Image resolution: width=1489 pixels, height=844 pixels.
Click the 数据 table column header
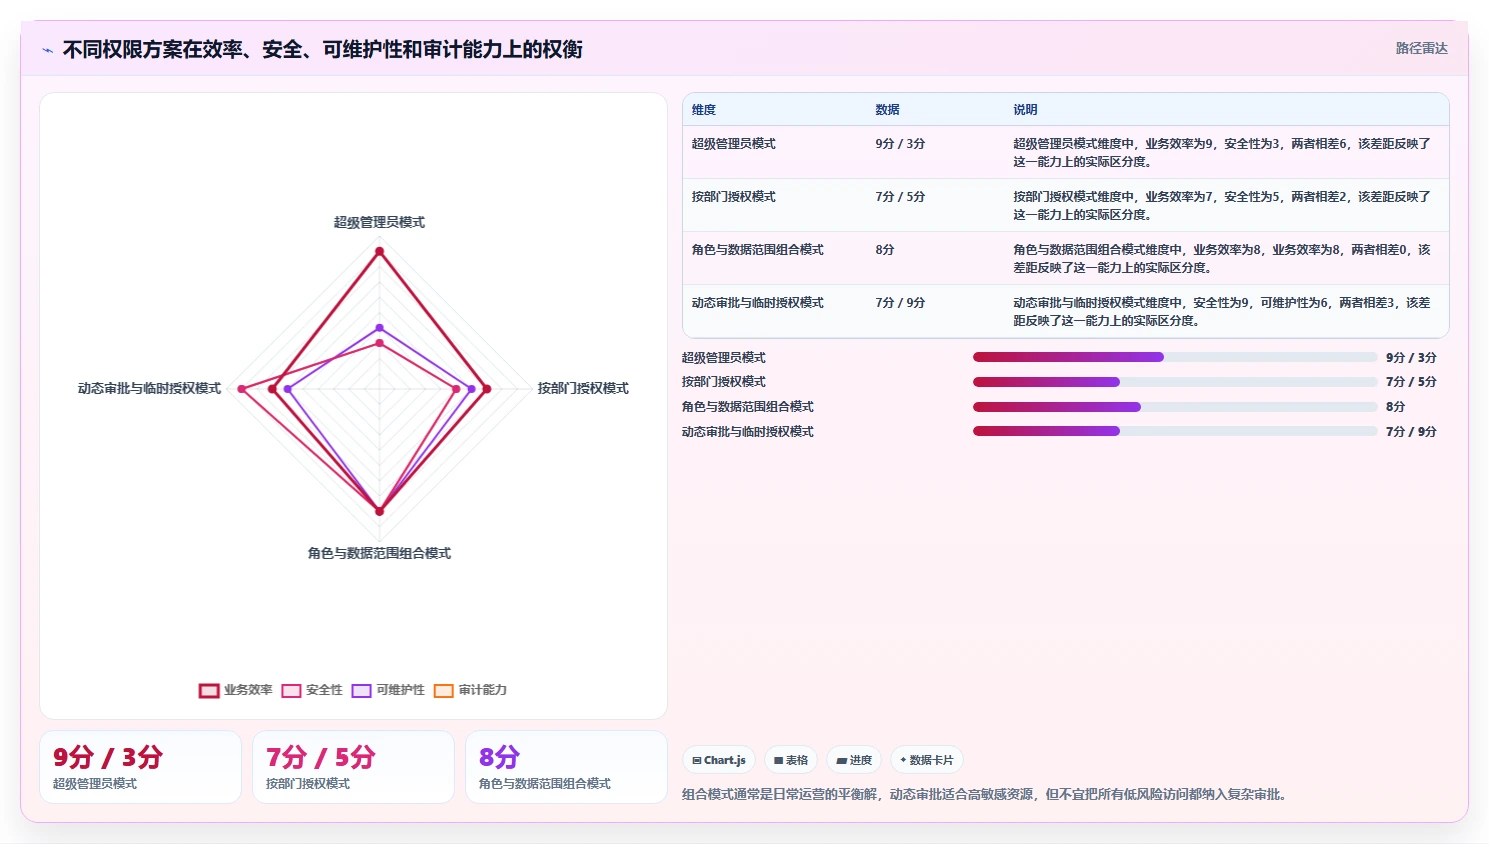coord(887,110)
